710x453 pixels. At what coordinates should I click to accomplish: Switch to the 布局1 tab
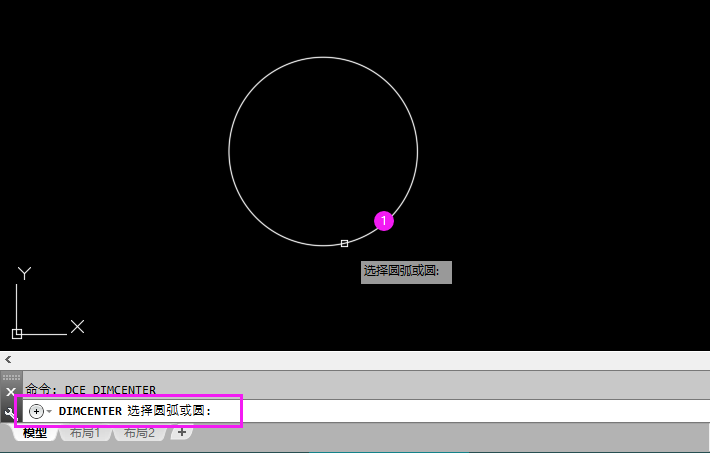85,433
